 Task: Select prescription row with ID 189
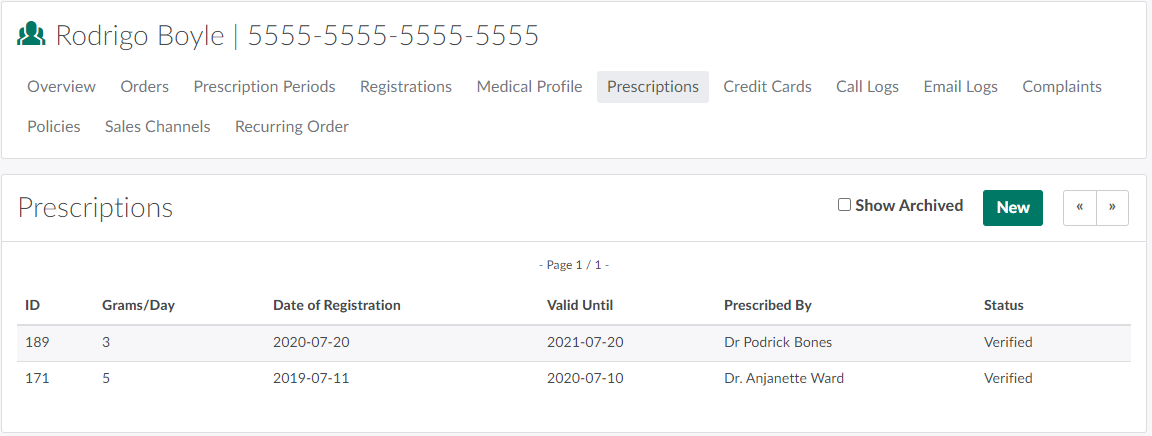tap(38, 342)
